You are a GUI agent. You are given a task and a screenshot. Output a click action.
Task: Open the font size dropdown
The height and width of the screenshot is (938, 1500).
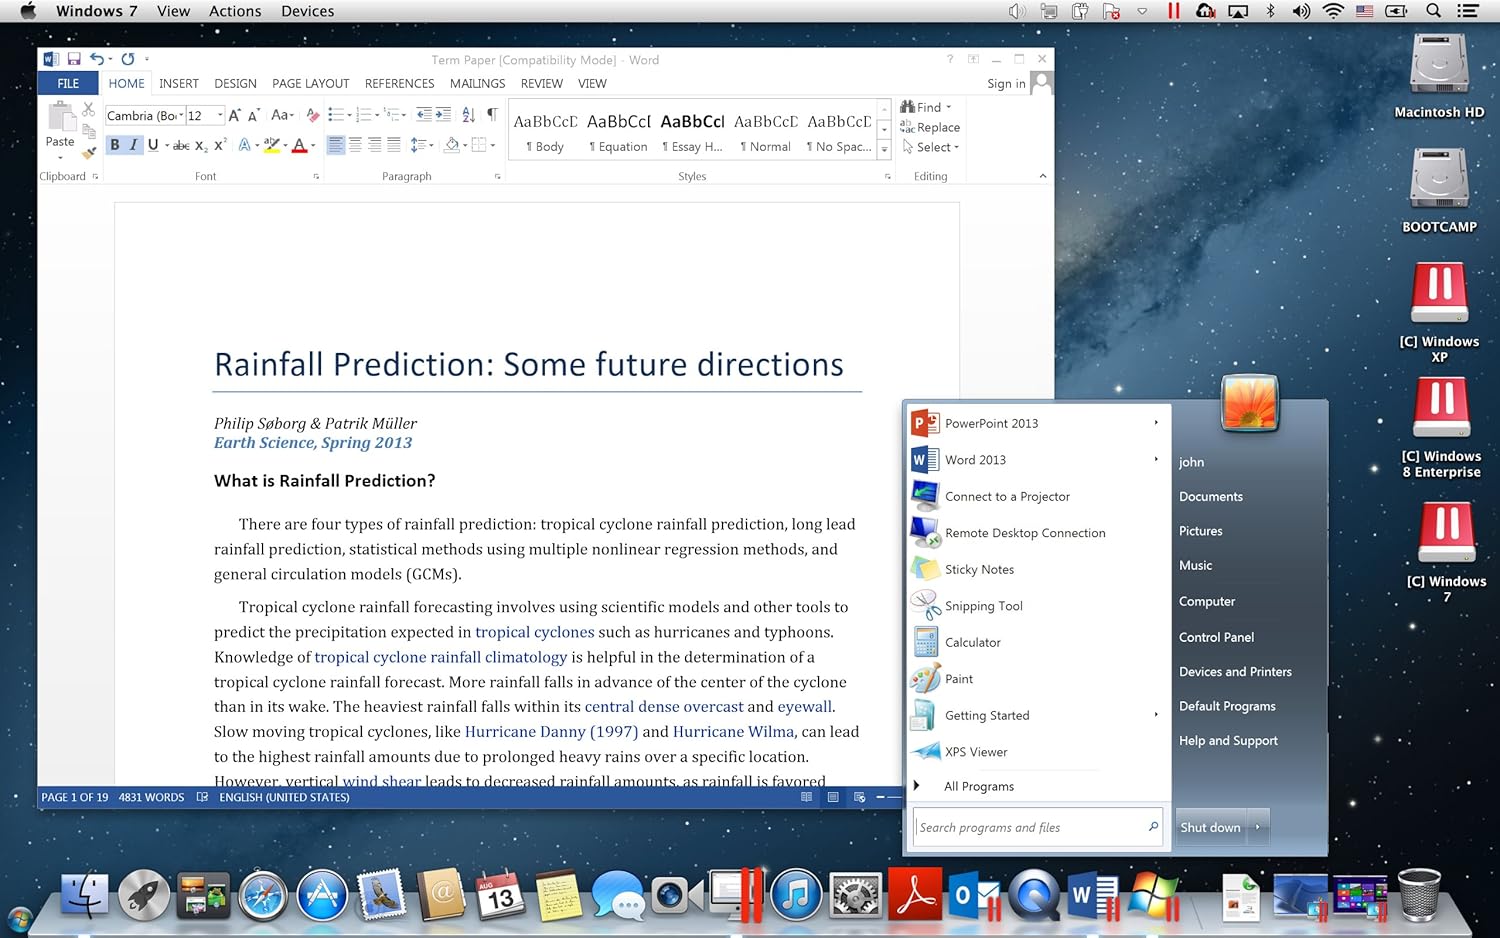pos(220,116)
